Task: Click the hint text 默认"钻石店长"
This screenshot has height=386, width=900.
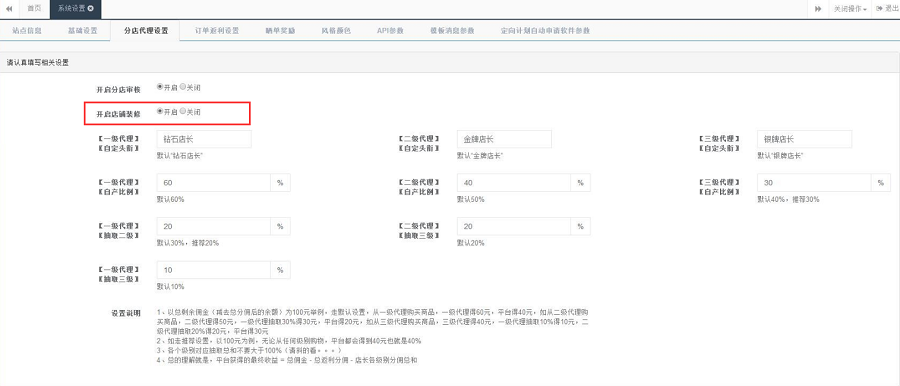Action: tap(180, 156)
